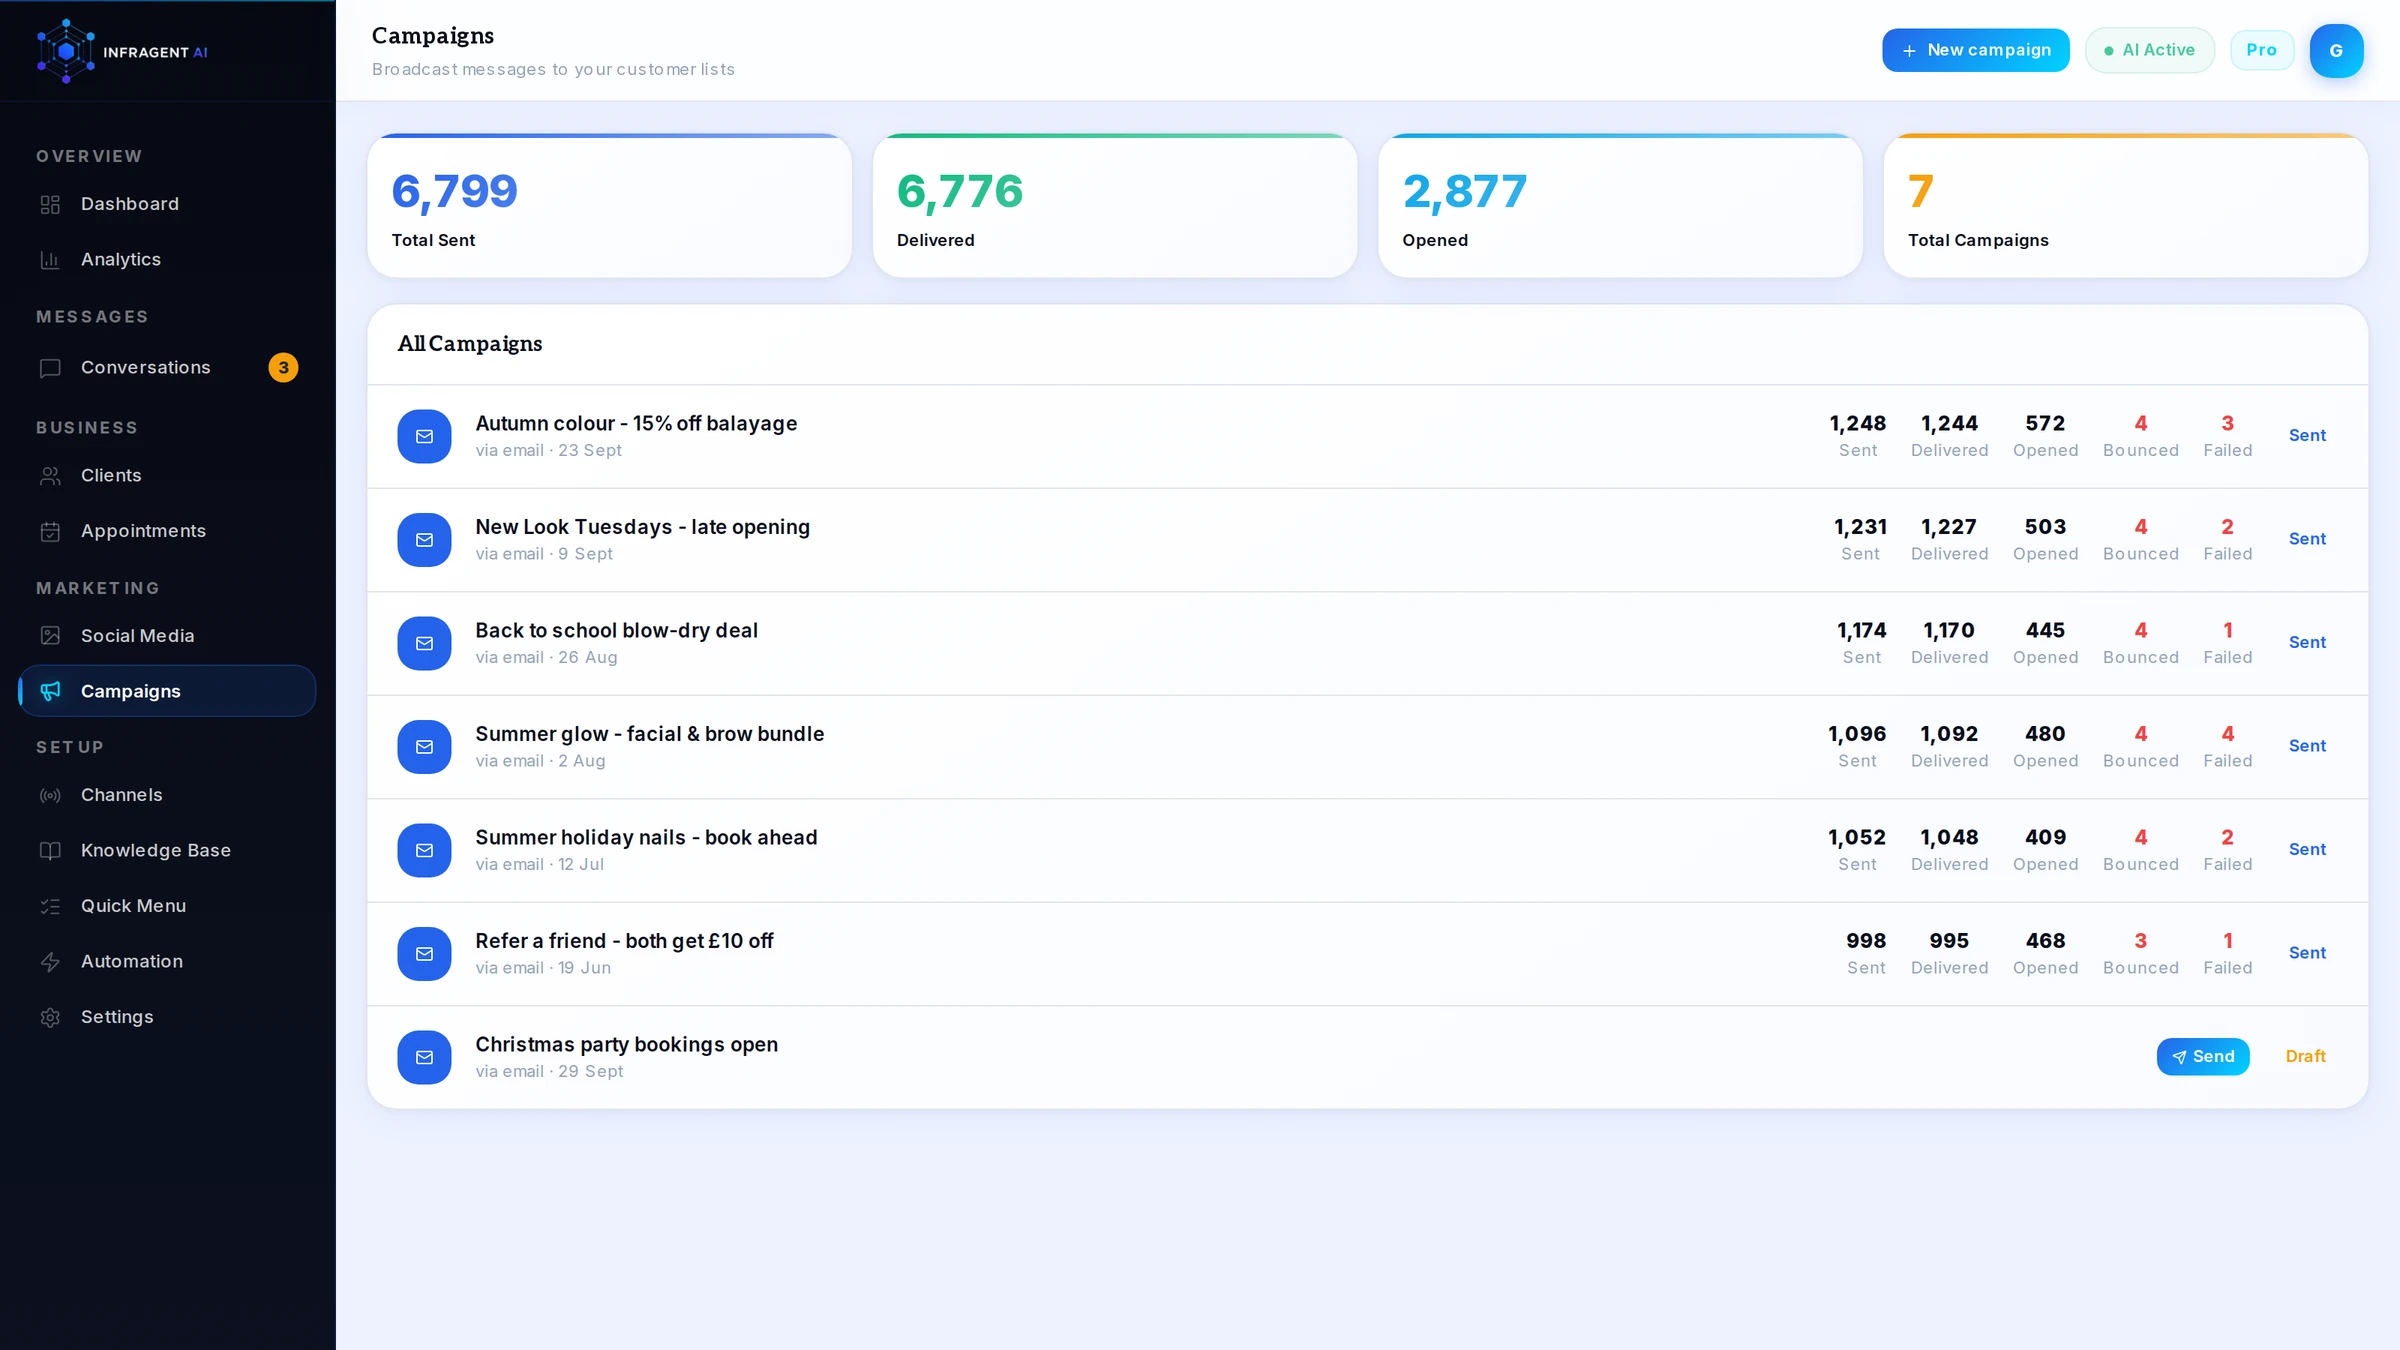Navigate to Analytics in sidebar
Screen dimensions: 2400x1350
coord(167,260)
